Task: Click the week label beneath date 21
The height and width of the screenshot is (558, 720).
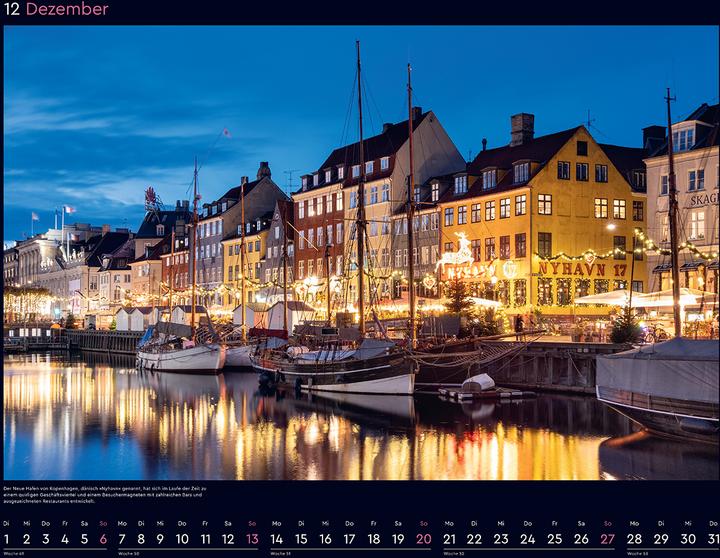Action: (453, 553)
